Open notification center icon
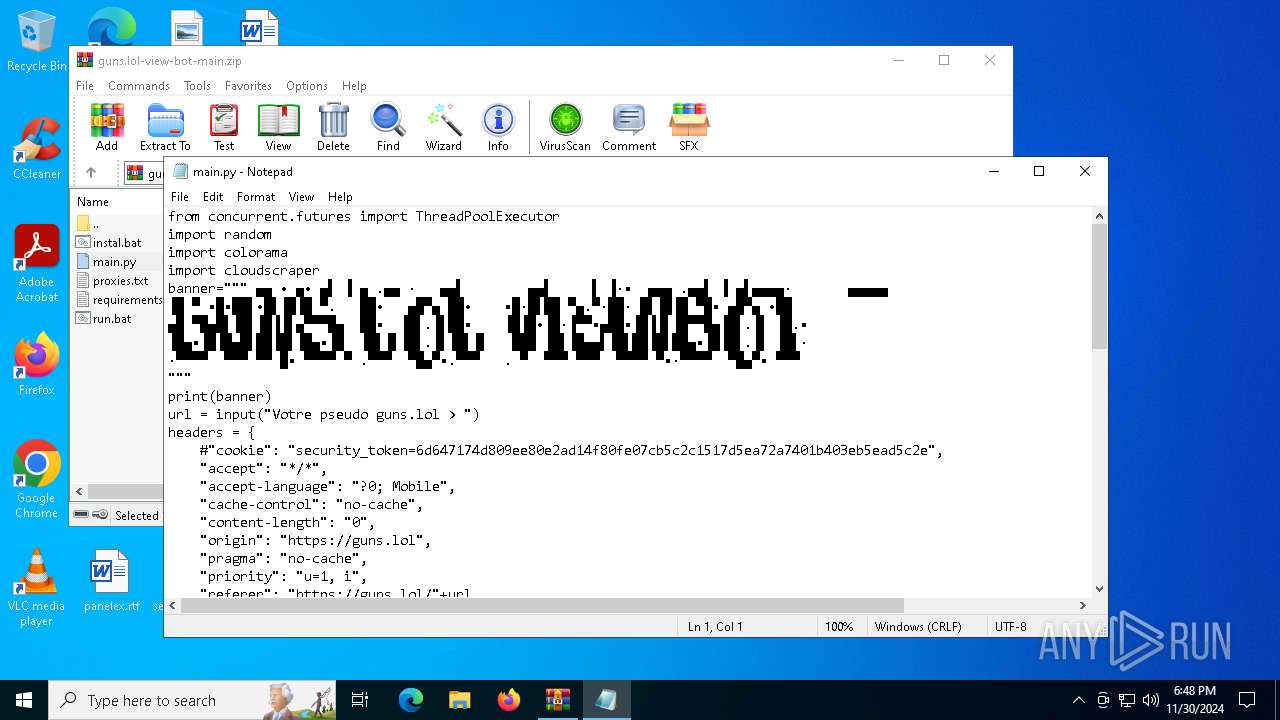 point(1247,700)
